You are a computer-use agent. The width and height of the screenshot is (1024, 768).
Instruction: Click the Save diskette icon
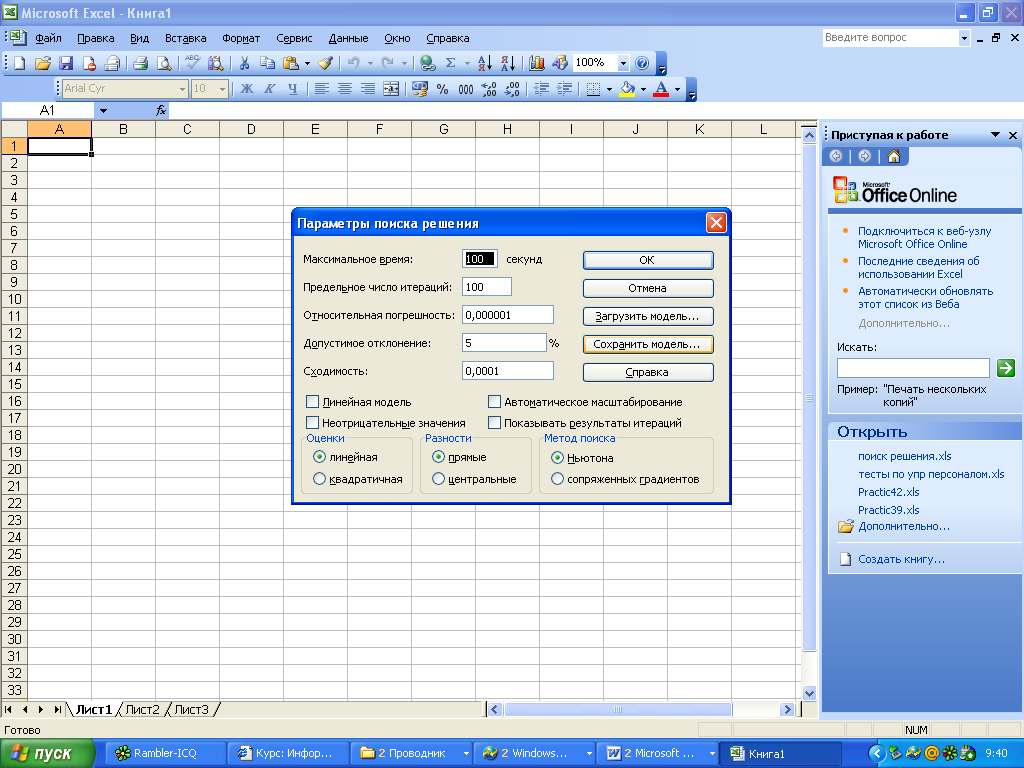point(66,63)
